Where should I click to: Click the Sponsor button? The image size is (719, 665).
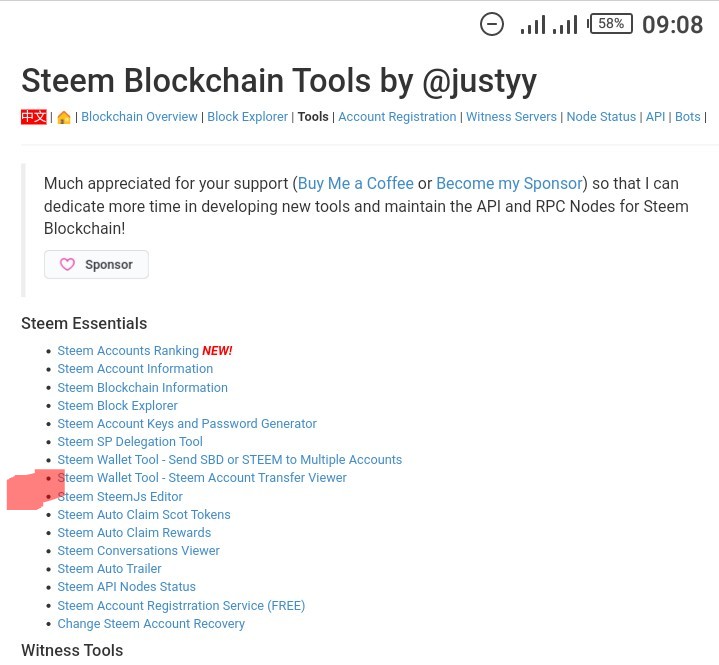(96, 264)
